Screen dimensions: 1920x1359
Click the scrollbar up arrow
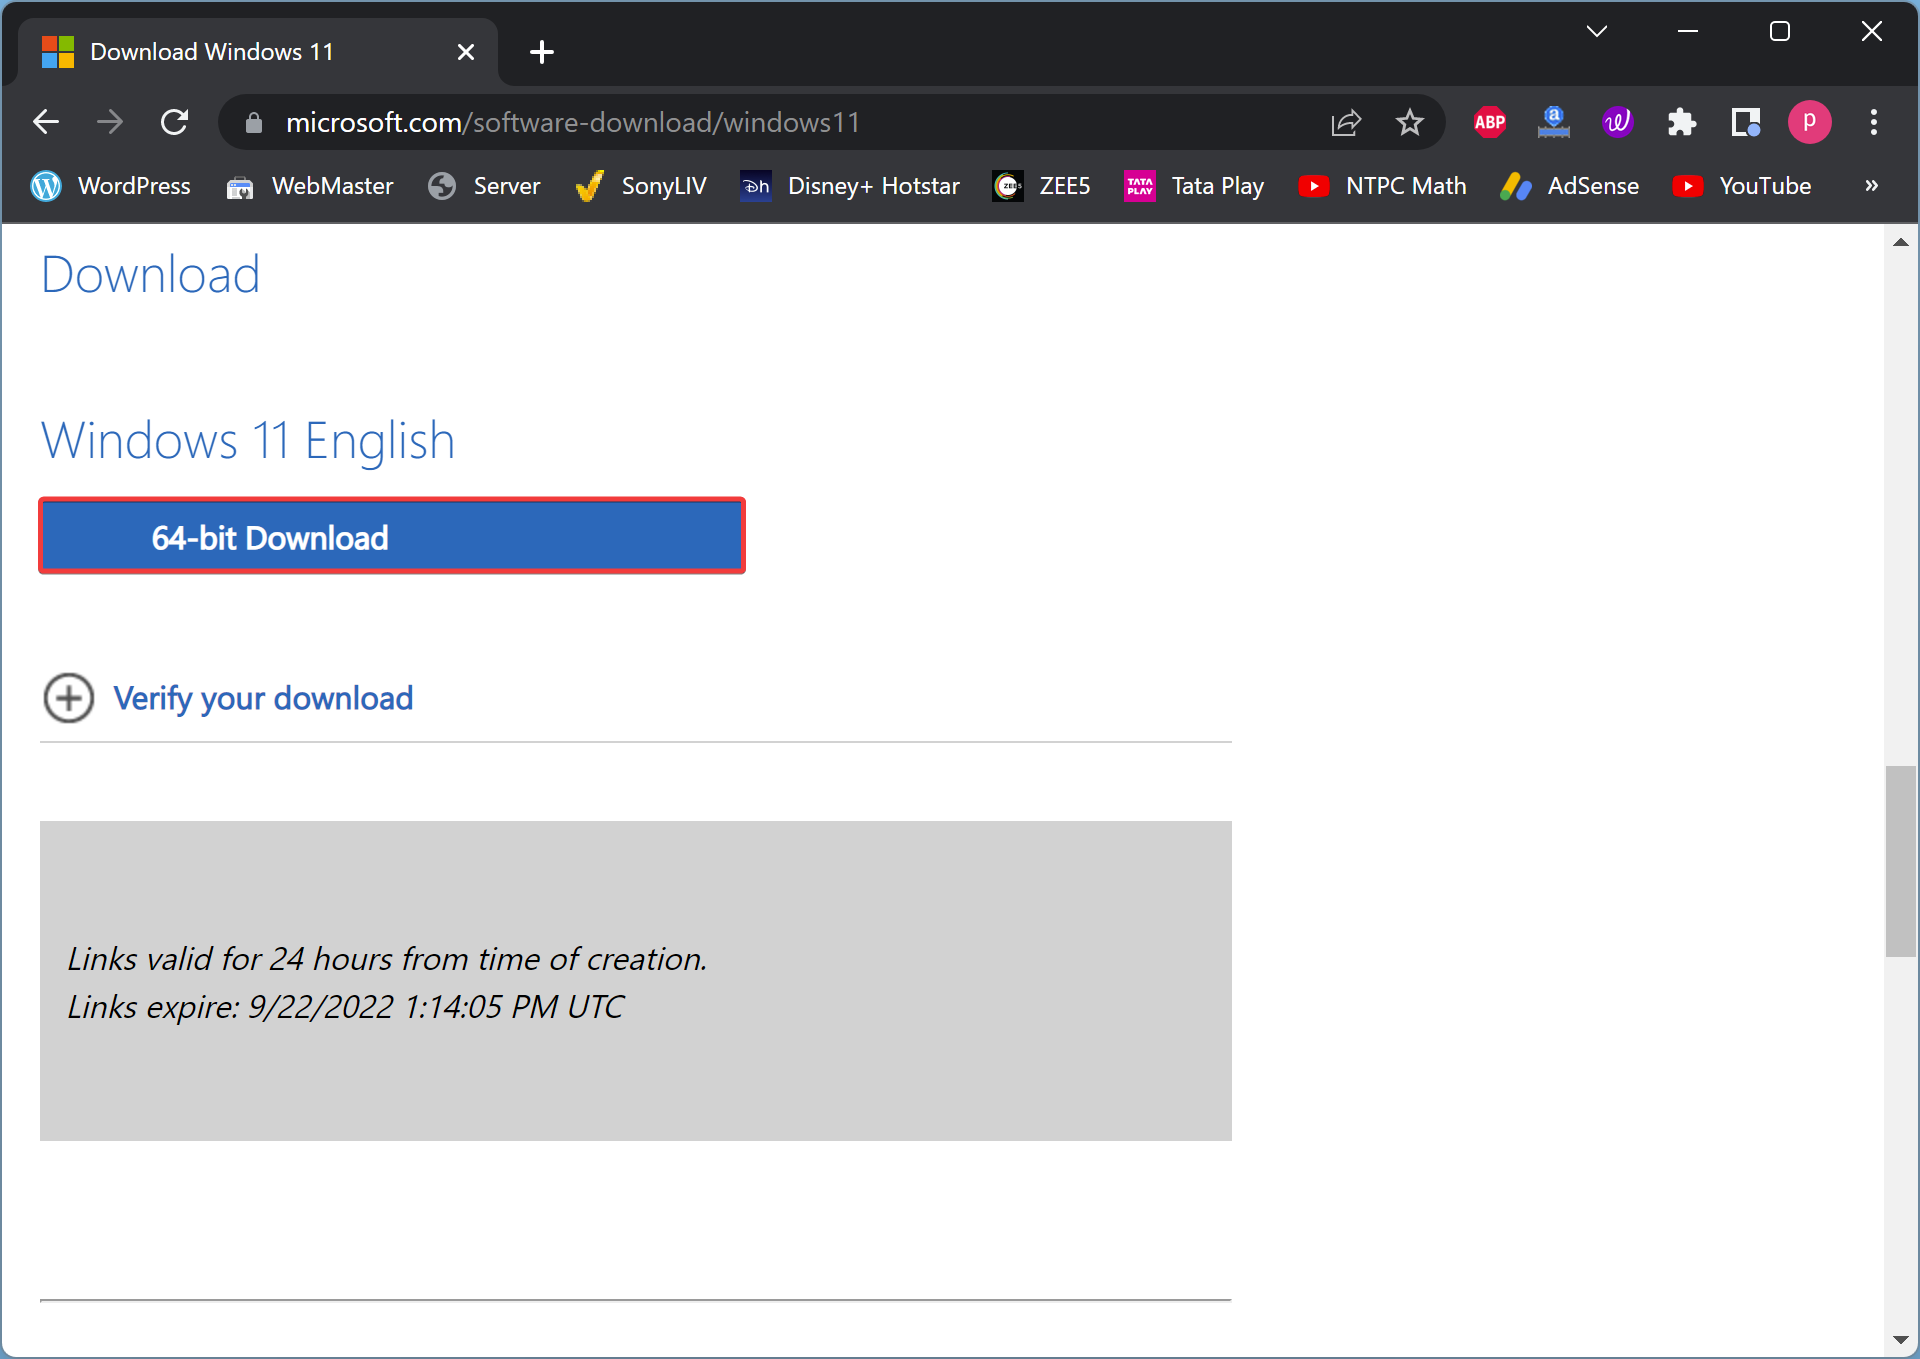1901,243
